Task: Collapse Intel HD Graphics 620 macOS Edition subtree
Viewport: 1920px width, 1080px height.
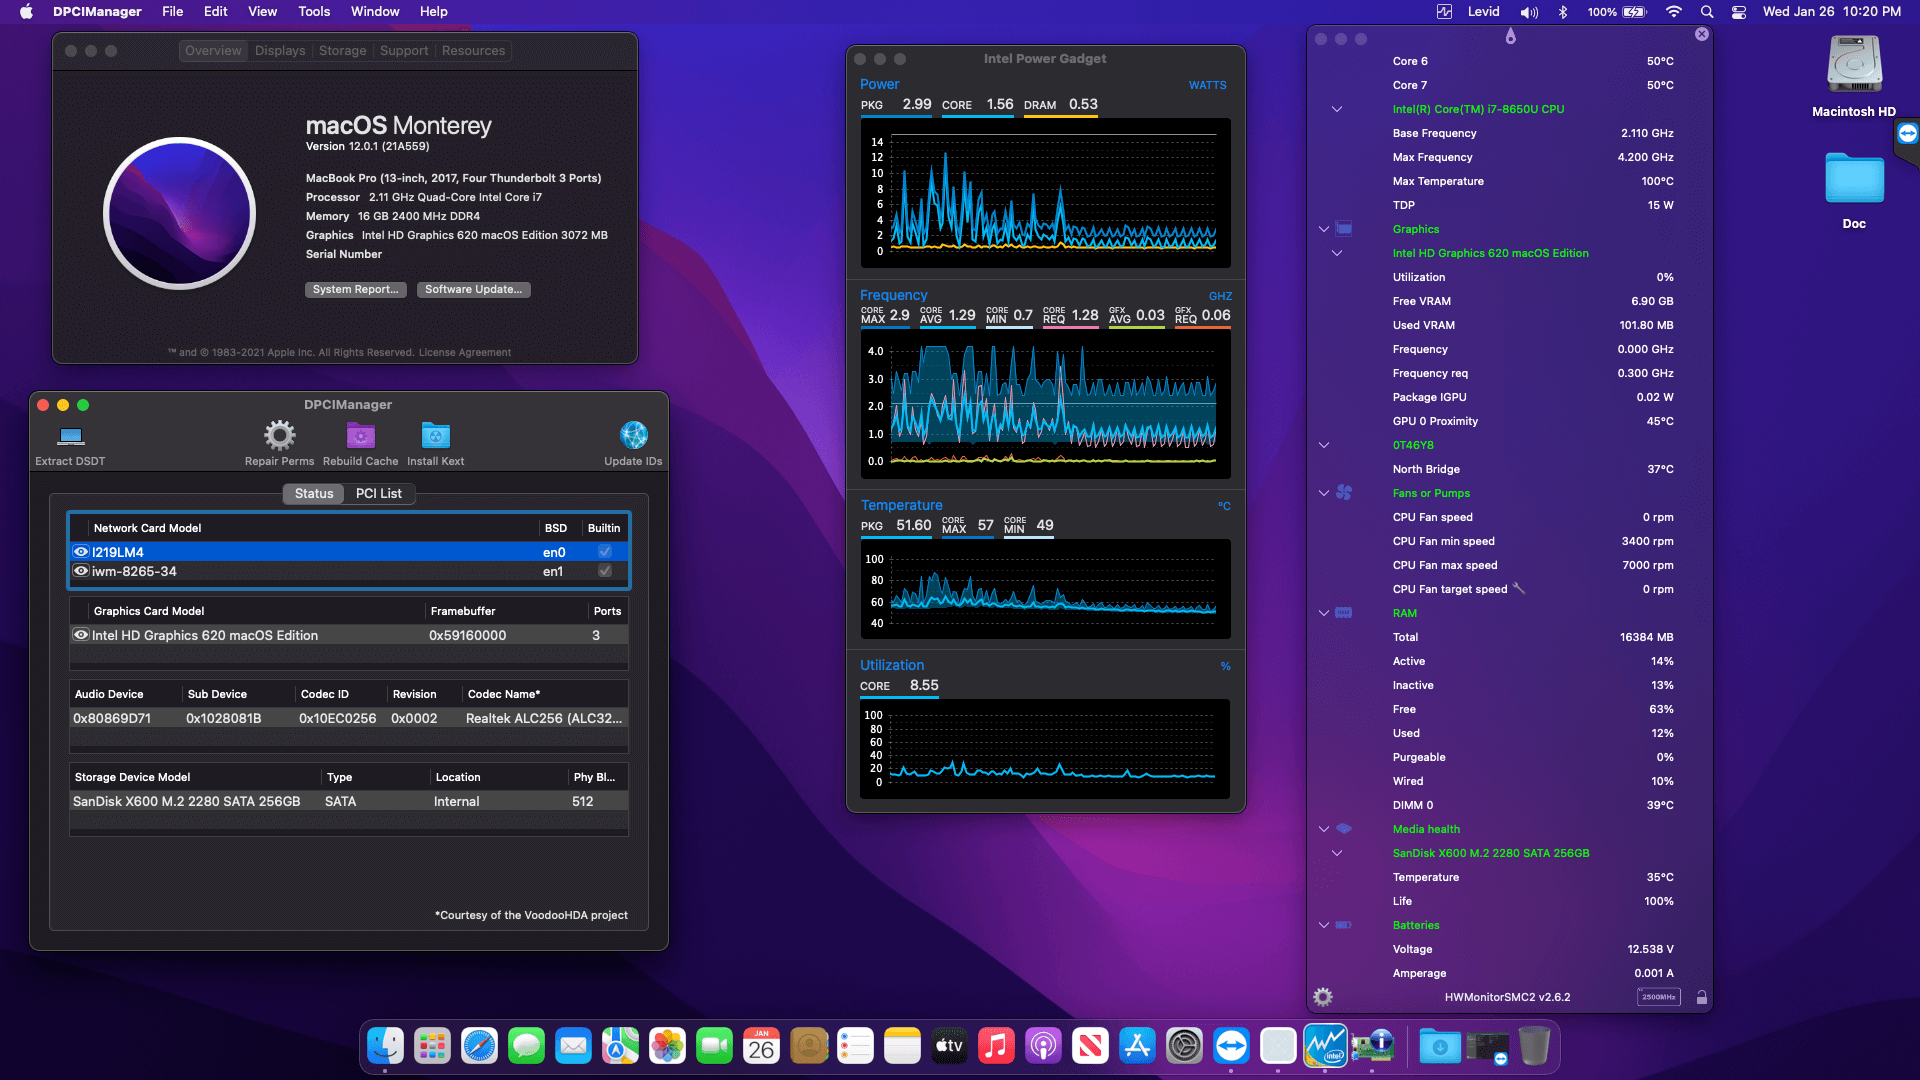Action: pyautogui.click(x=1337, y=253)
